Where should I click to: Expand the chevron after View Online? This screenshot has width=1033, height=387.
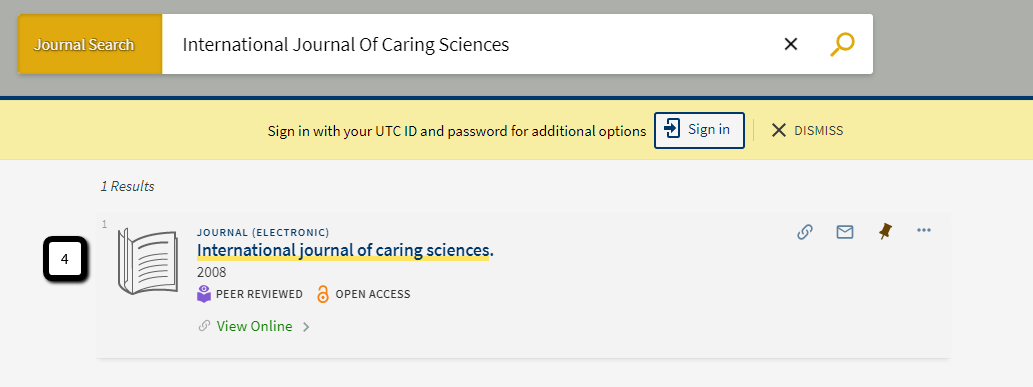coord(306,326)
